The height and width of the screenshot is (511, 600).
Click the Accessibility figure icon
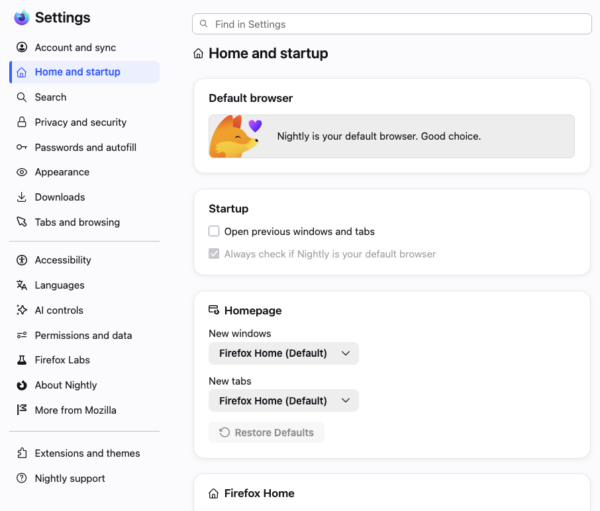pos(22,260)
